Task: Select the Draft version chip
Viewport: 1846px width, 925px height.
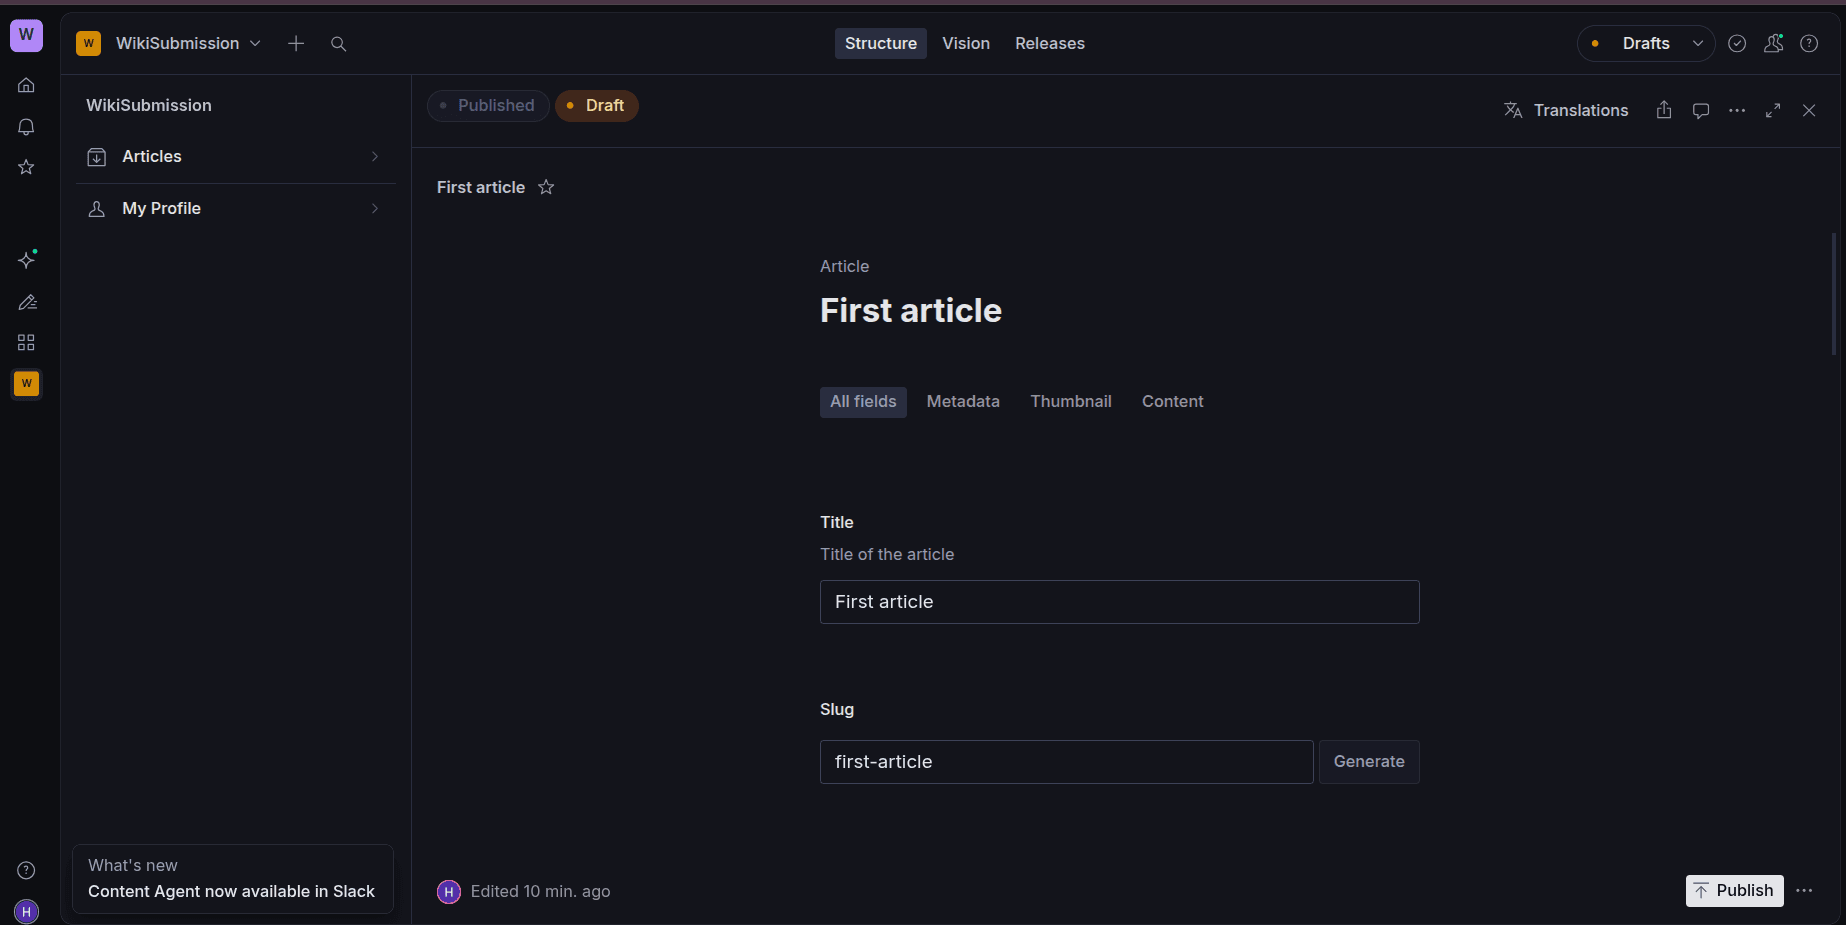Action: pos(597,105)
